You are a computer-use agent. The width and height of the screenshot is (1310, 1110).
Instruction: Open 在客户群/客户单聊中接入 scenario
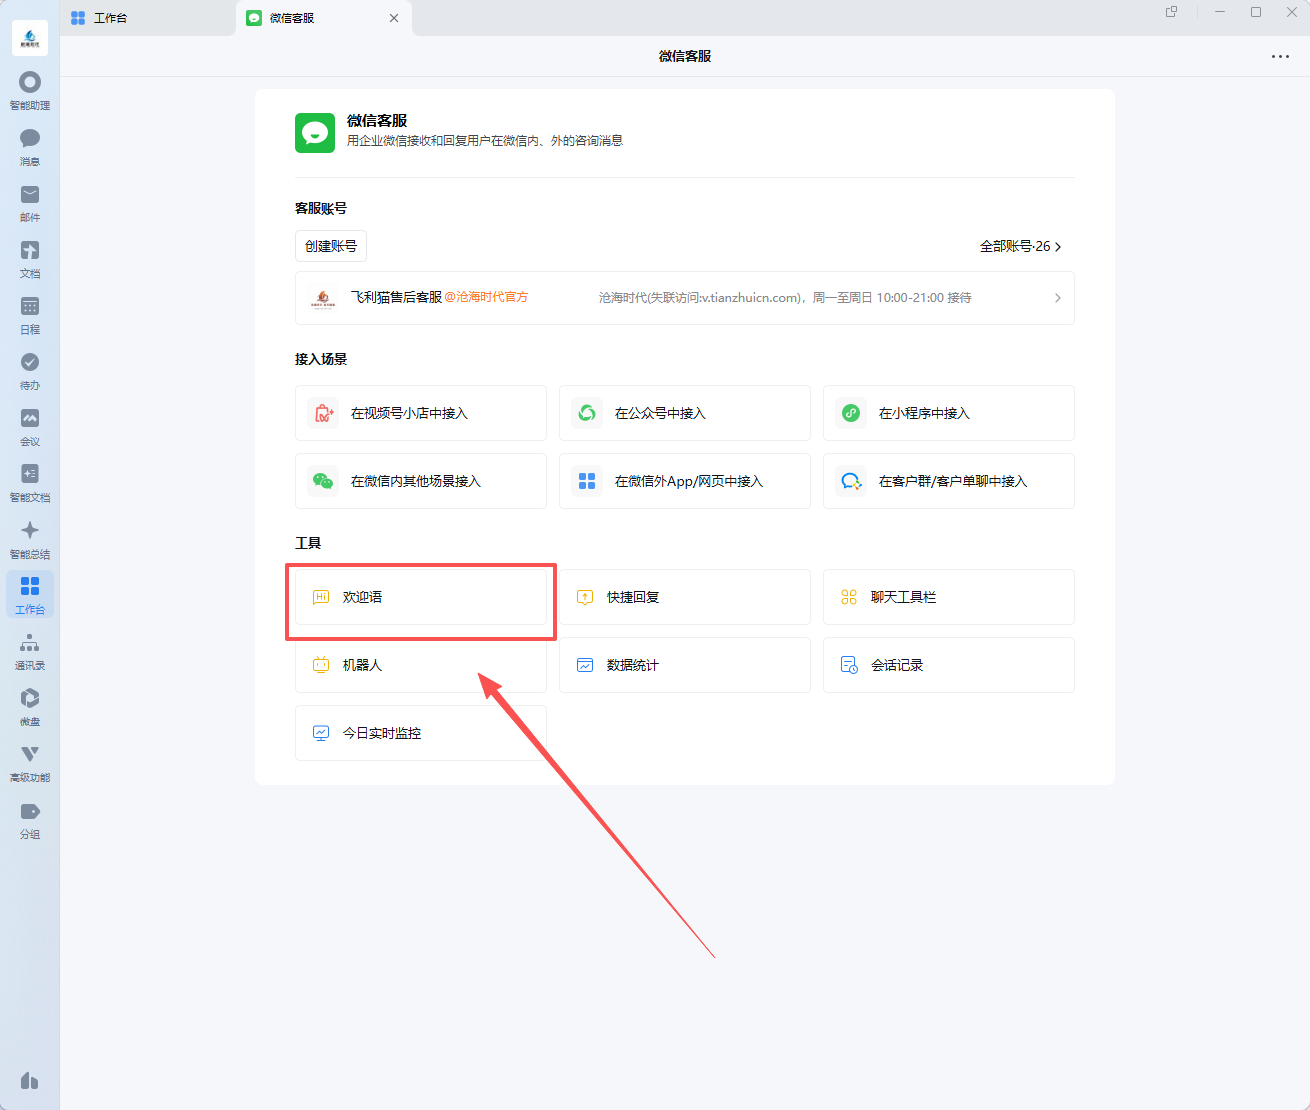949,481
